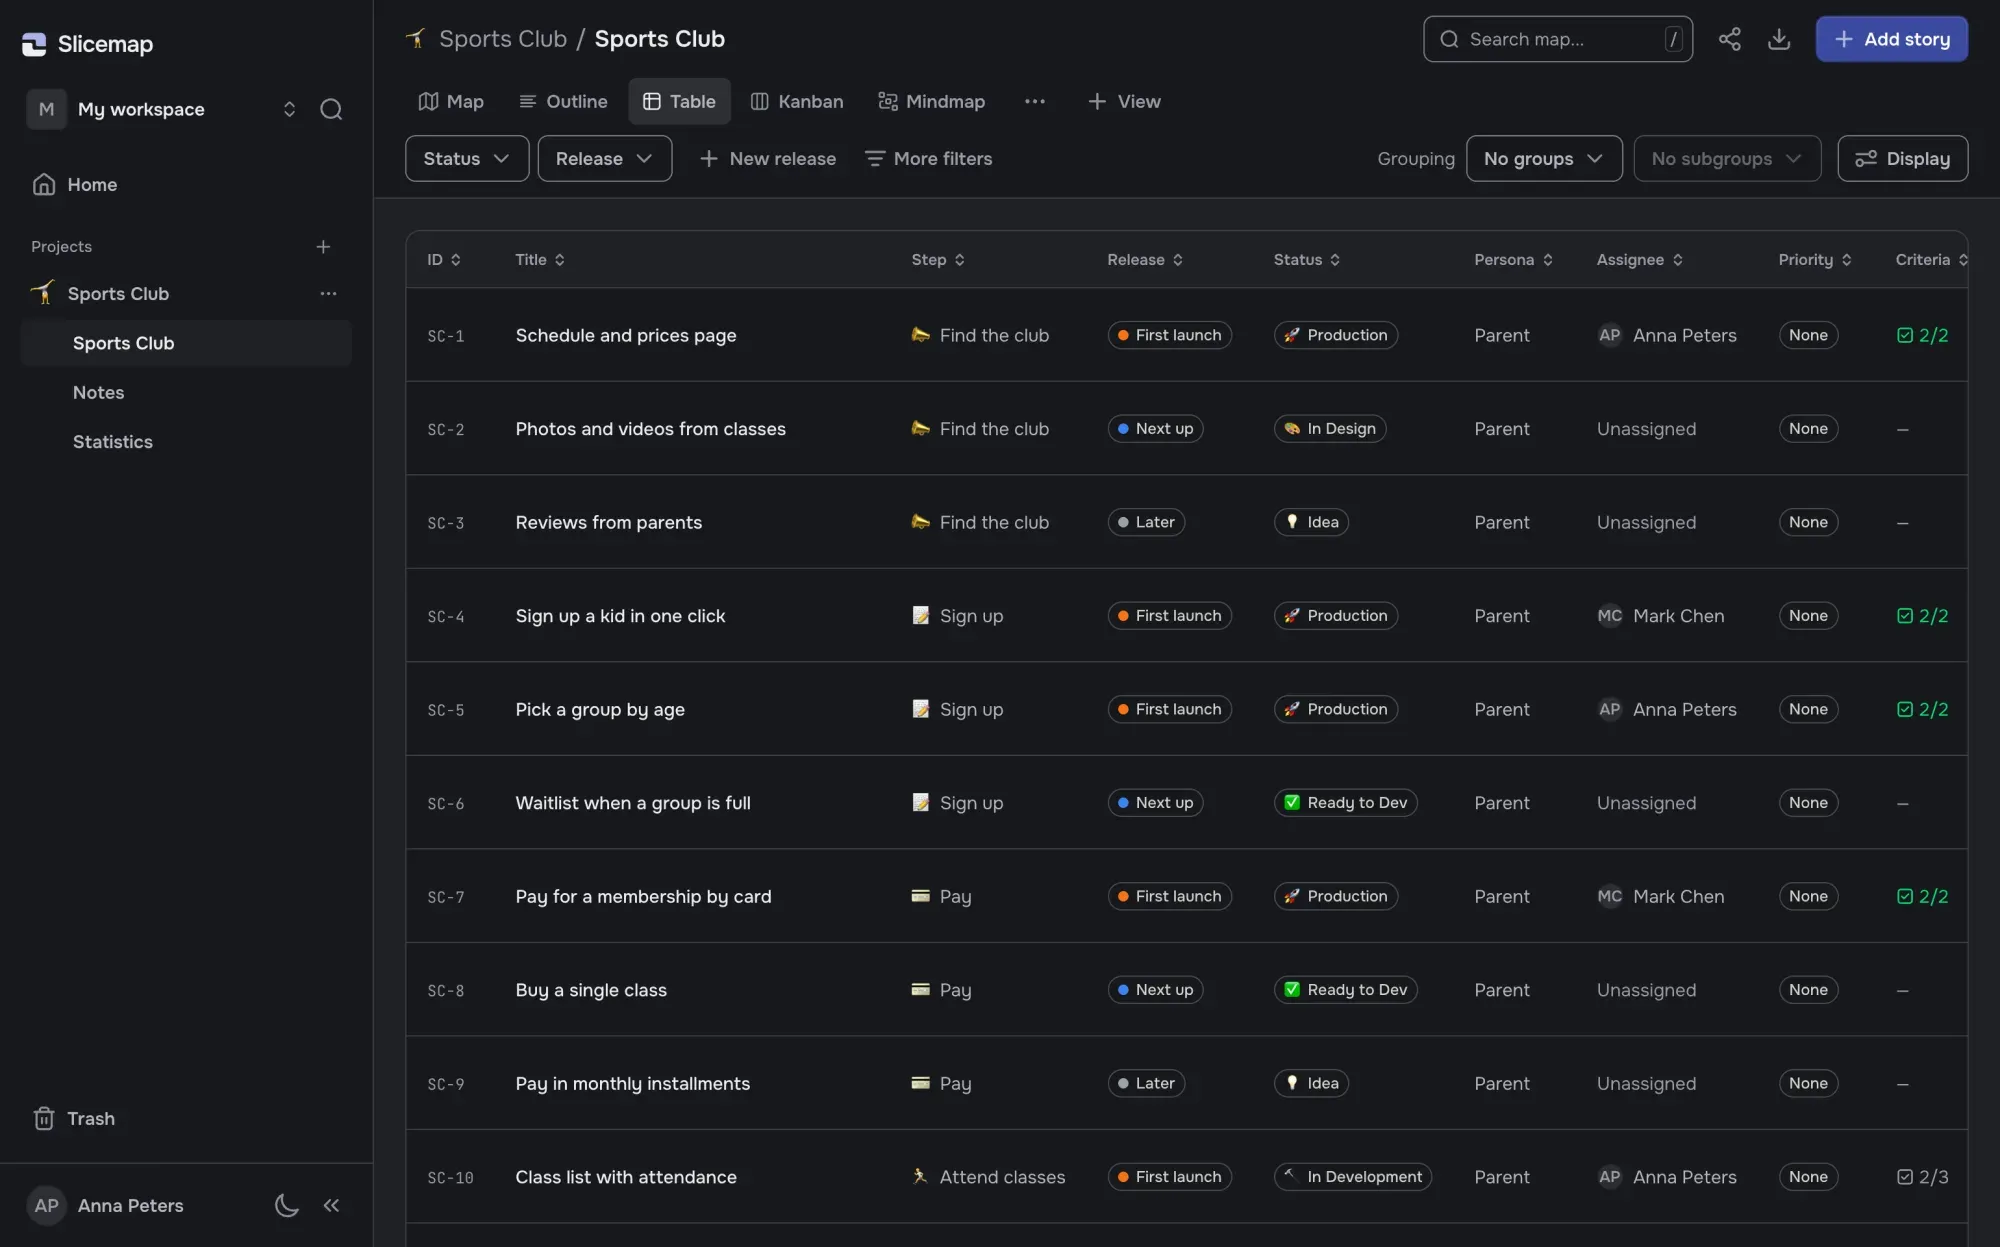Viewport: 2000px width, 1247px height.
Task: Open priority None dropdown for SC-2
Action: [x=1808, y=429]
